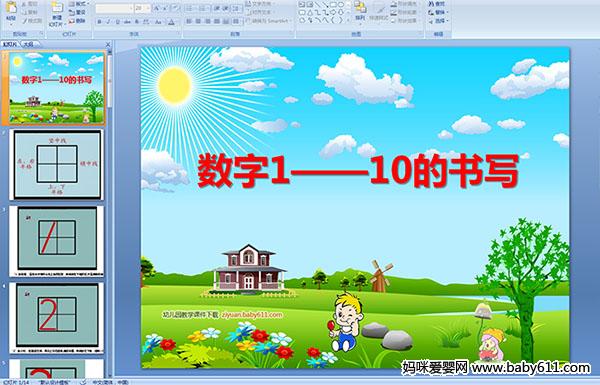Switch to the Outline tab
Image resolution: width=600 pixels, height=385 pixels.
[28, 44]
